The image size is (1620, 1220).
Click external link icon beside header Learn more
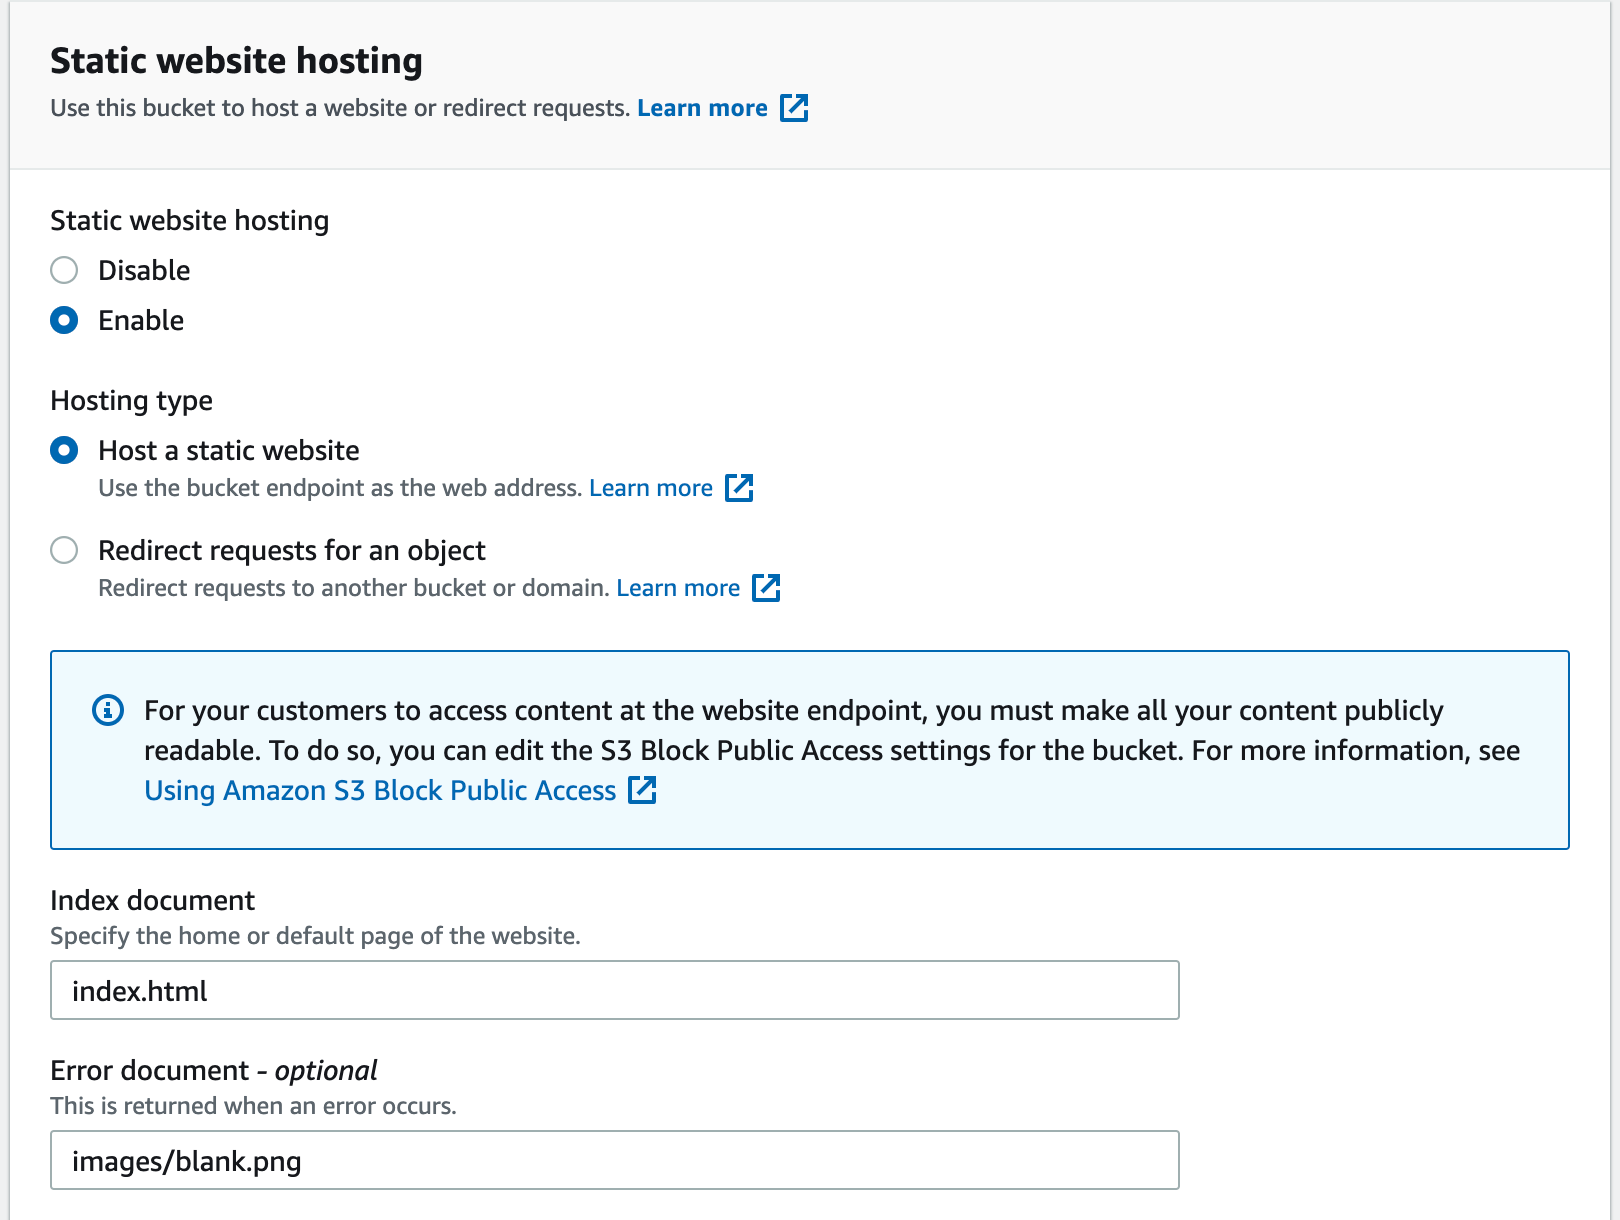tap(794, 108)
